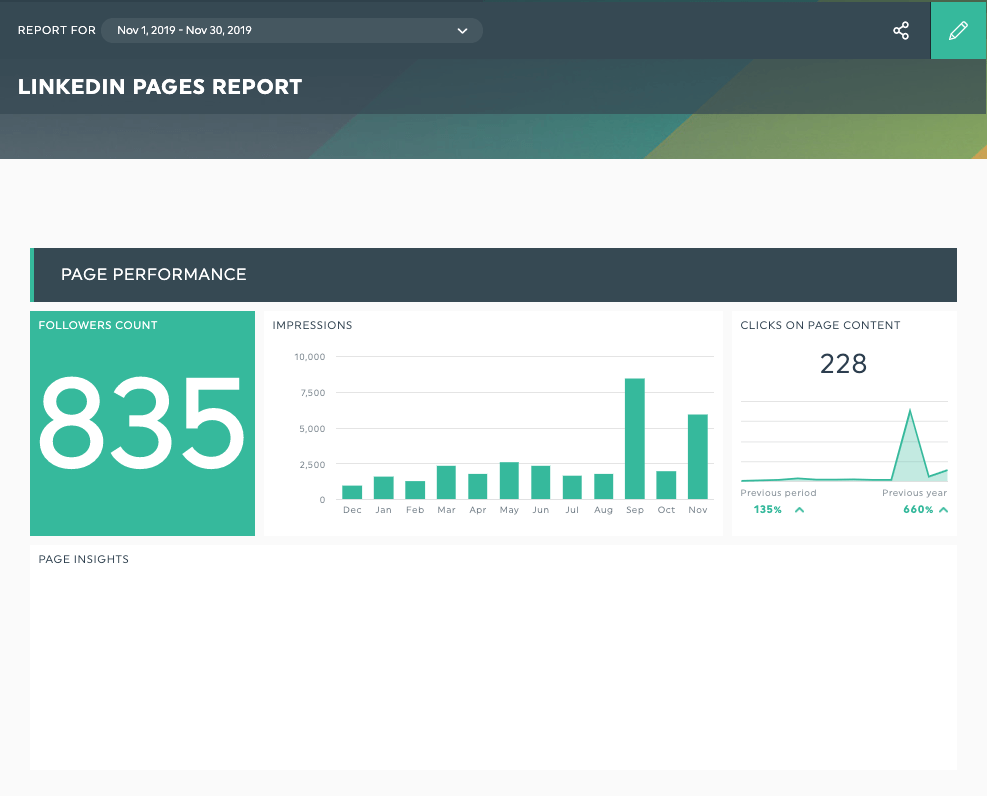
Task: Click the 10,000 axis label
Action: click(x=310, y=357)
